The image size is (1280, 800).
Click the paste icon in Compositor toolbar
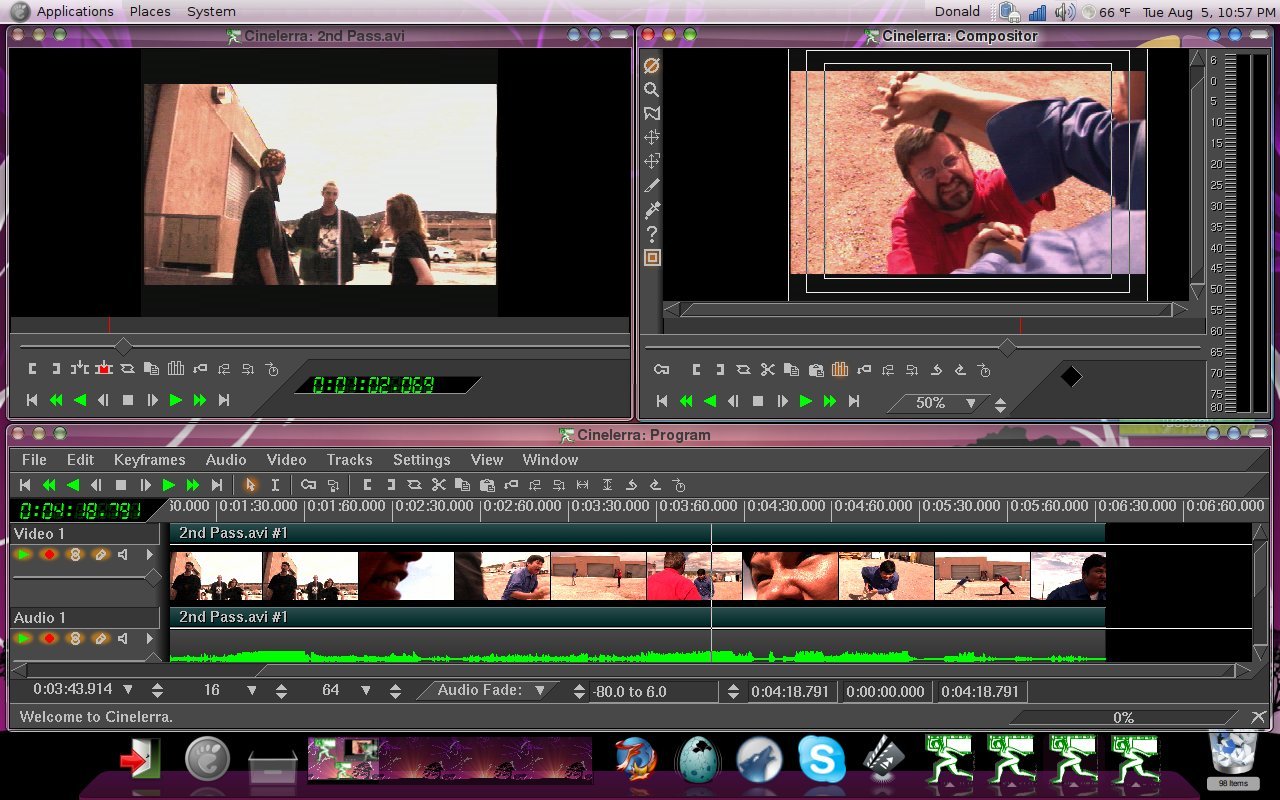click(x=816, y=369)
